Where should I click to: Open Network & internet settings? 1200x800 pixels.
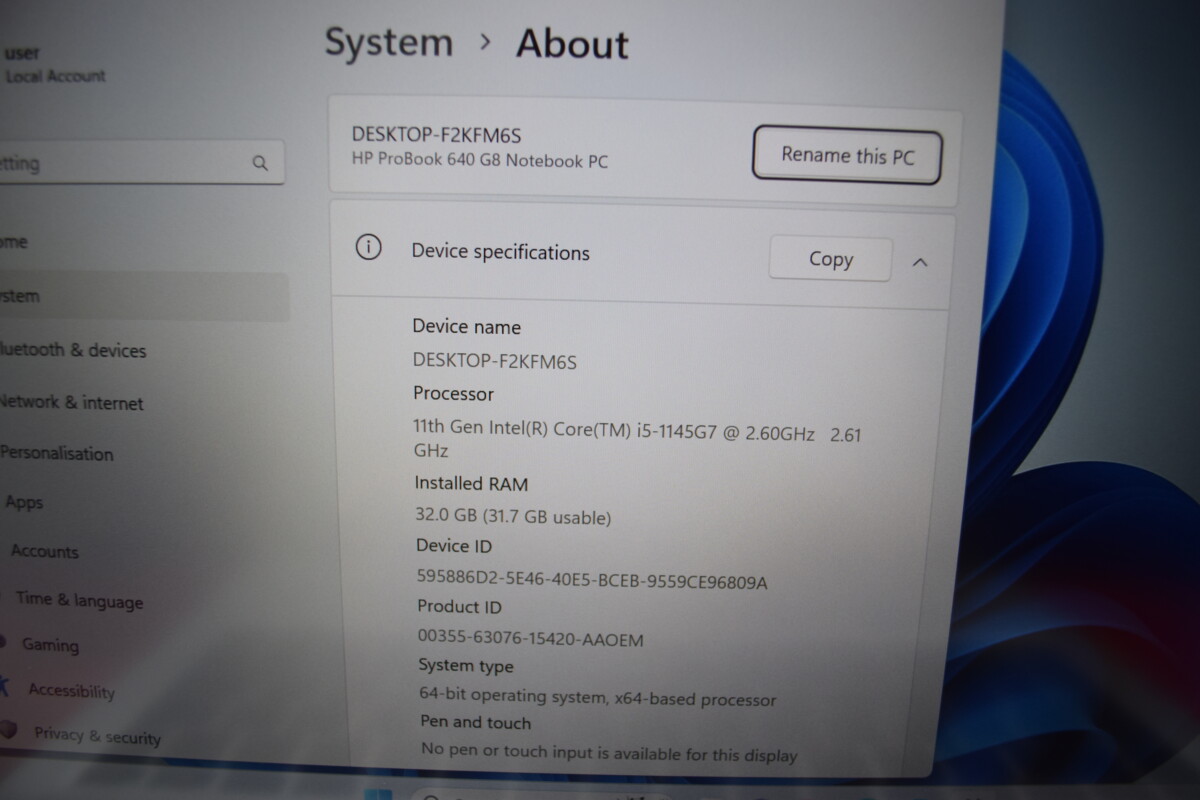(72, 402)
